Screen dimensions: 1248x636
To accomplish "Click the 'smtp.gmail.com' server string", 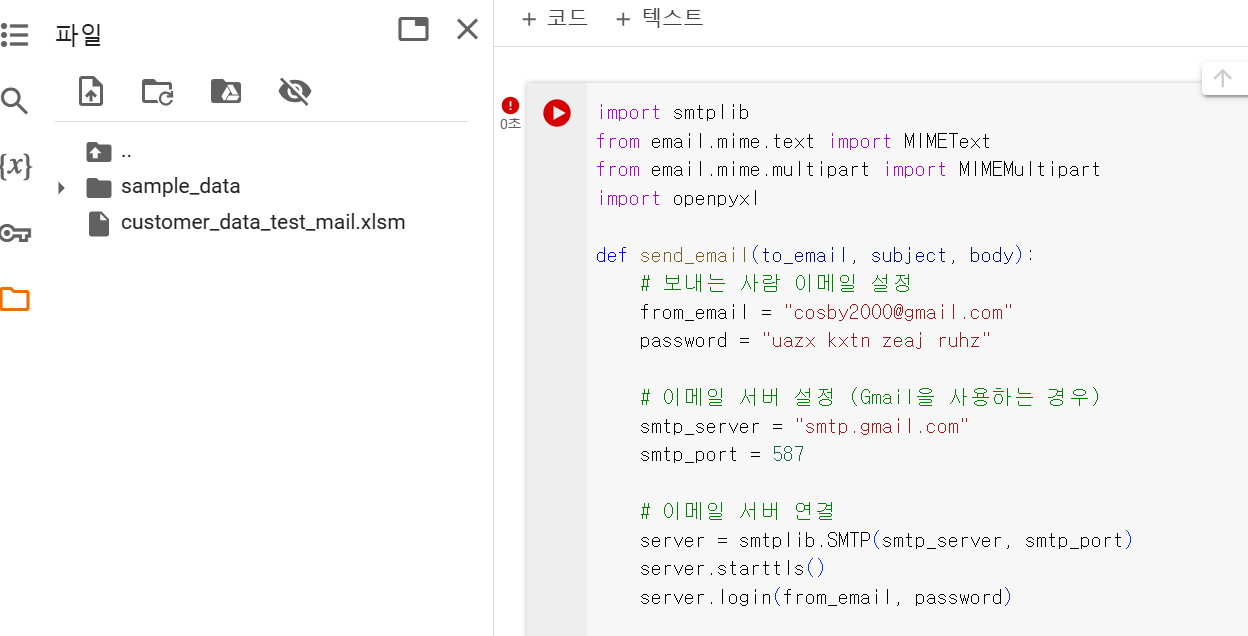I will pyautogui.click(x=882, y=426).
